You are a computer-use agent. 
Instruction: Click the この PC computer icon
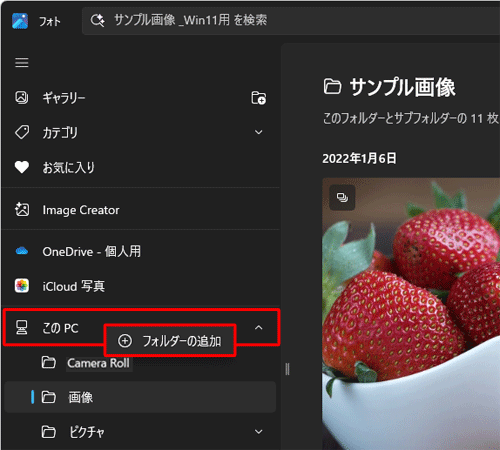point(22,327)
